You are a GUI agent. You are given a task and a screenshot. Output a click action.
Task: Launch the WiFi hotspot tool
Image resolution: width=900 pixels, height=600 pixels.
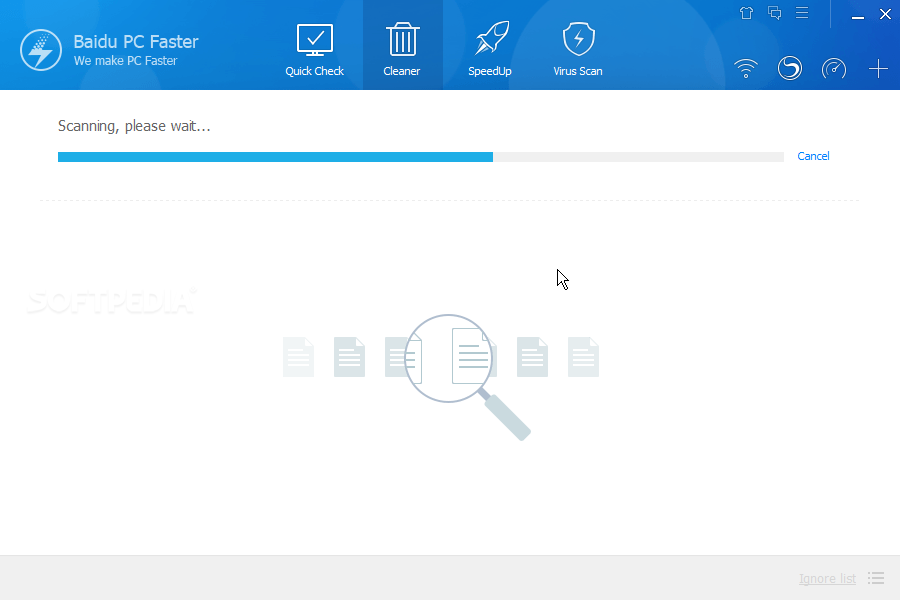(746, 69)
